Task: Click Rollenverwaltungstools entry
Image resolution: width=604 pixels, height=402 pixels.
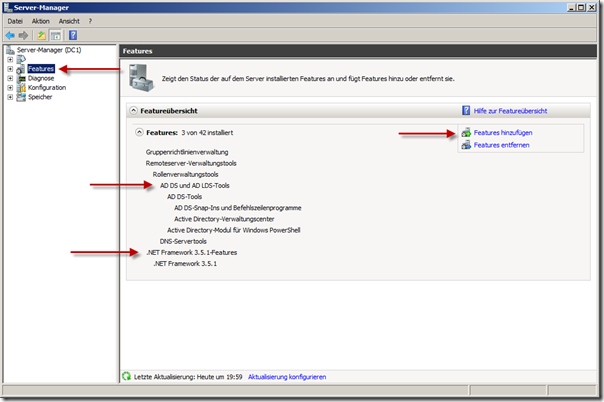Action: pos(185,174)
